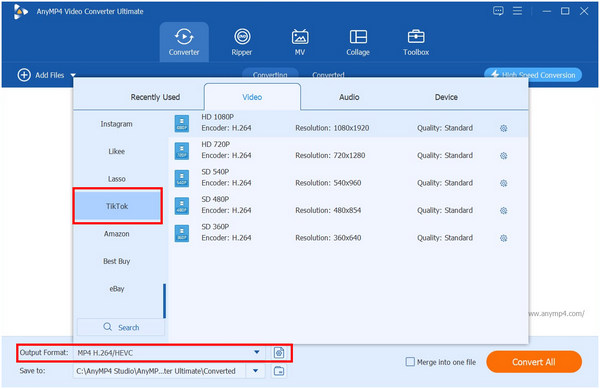Click the Resolution: 720x1280 text
The width and height of the screenshot is (600, 389).
[x=330, y=156]
